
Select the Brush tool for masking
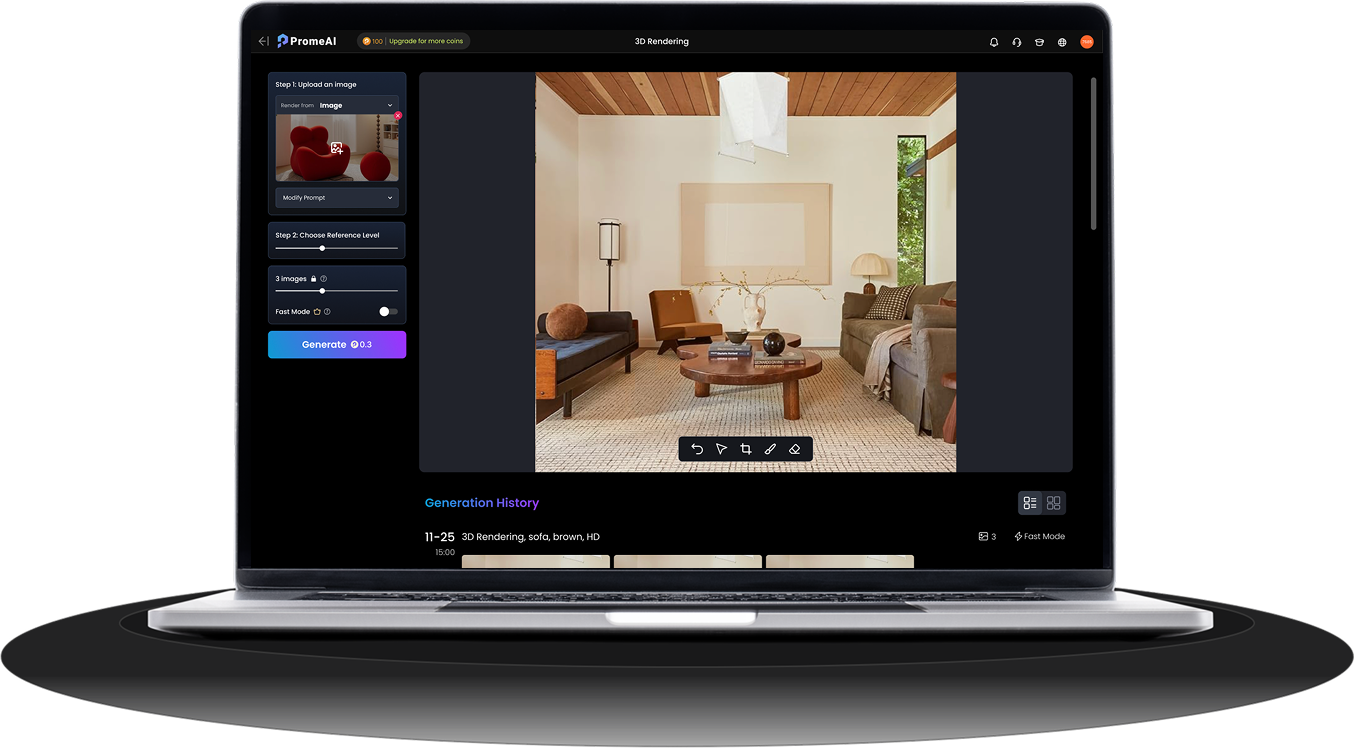(770, 448)
